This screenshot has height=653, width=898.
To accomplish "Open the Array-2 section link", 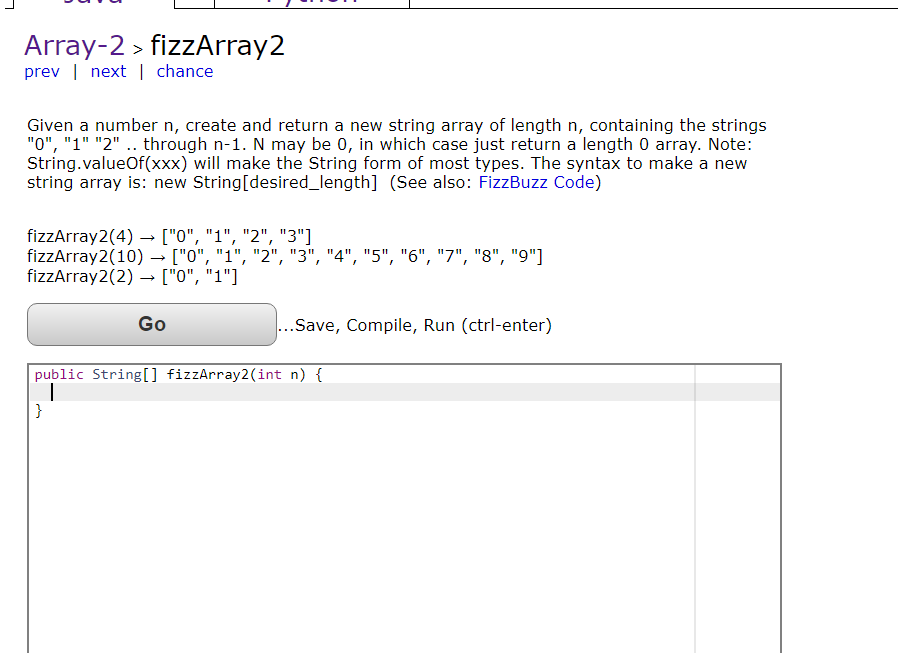I will (x=74, y=45).
